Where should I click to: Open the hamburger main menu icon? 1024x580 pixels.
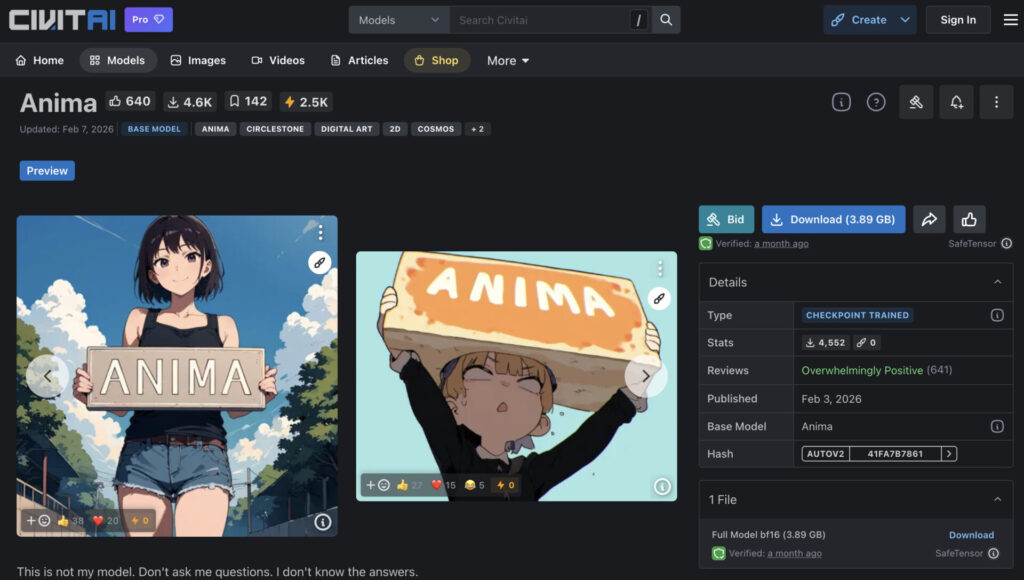coord(1010,20)
